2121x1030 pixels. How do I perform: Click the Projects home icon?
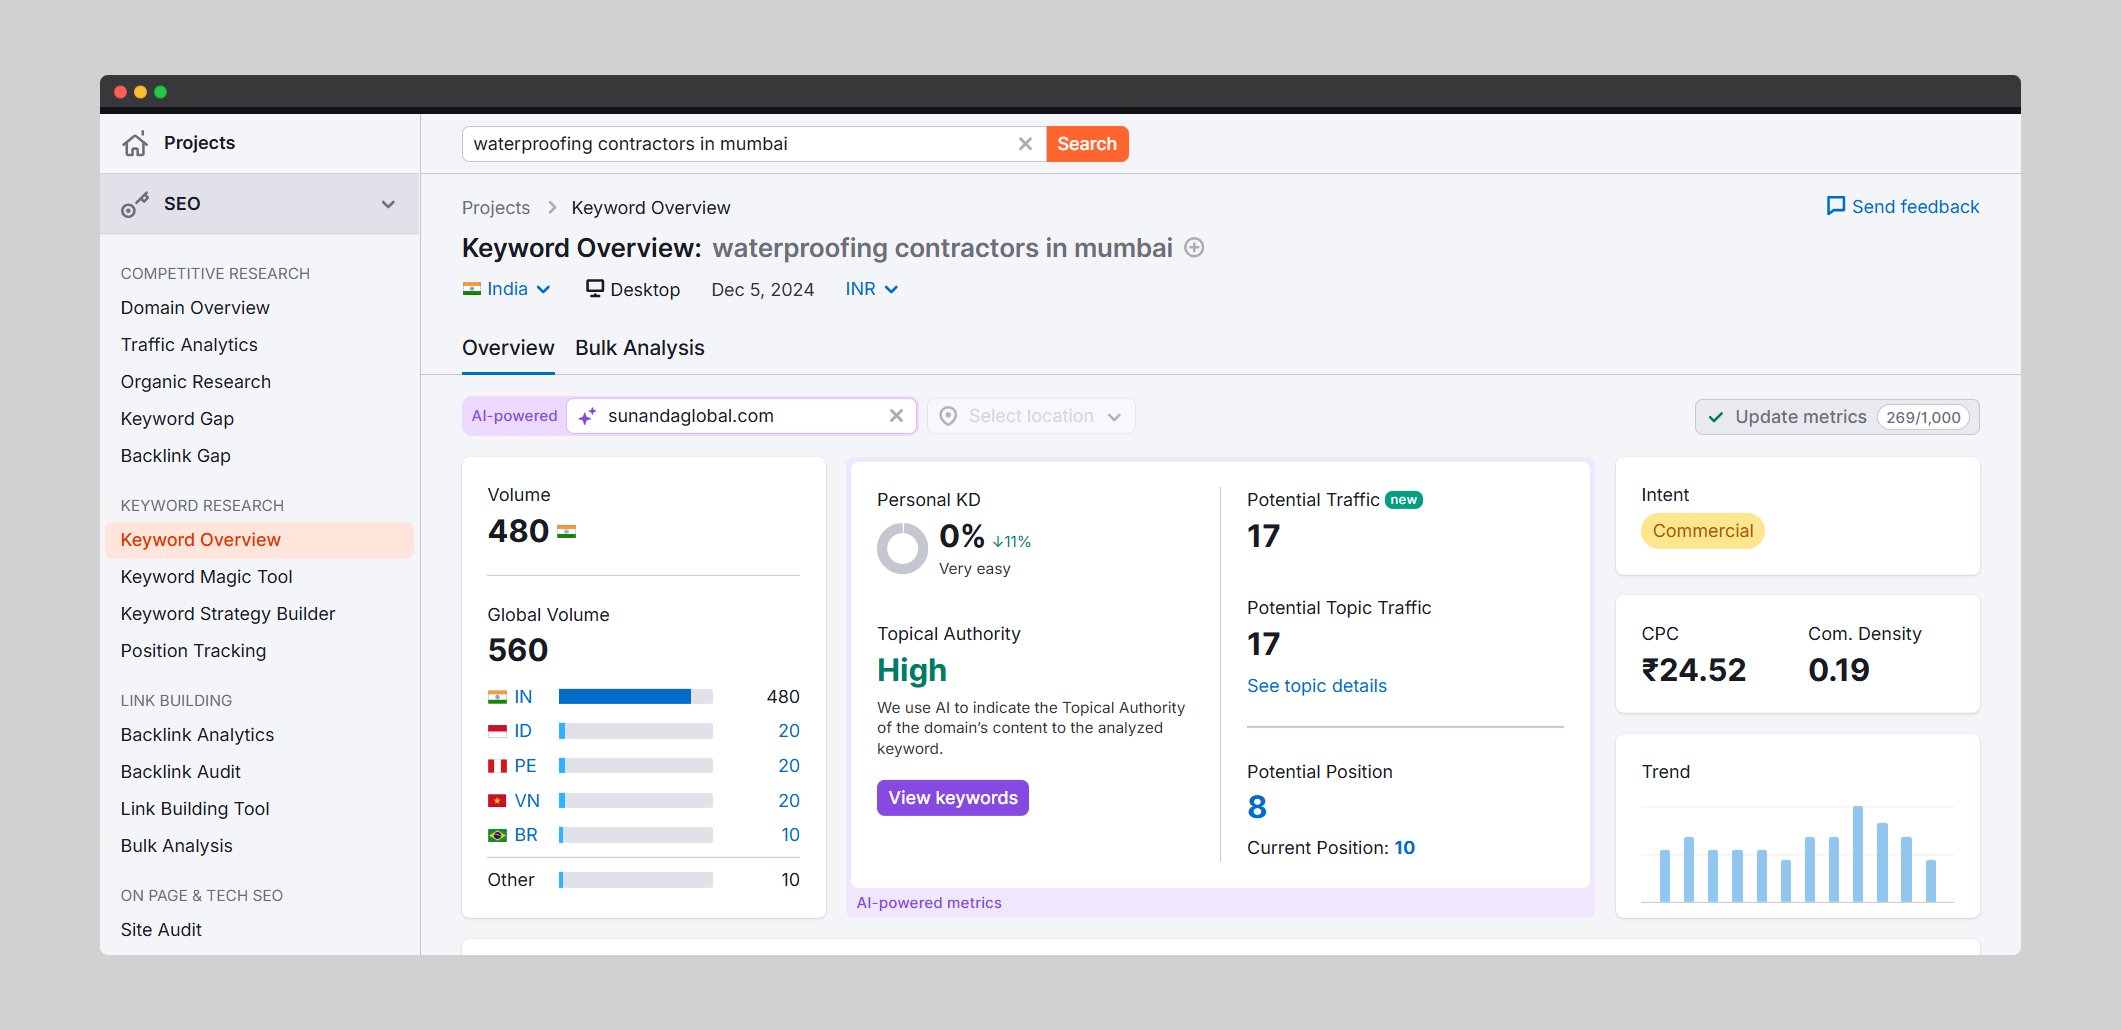(135, 144)
